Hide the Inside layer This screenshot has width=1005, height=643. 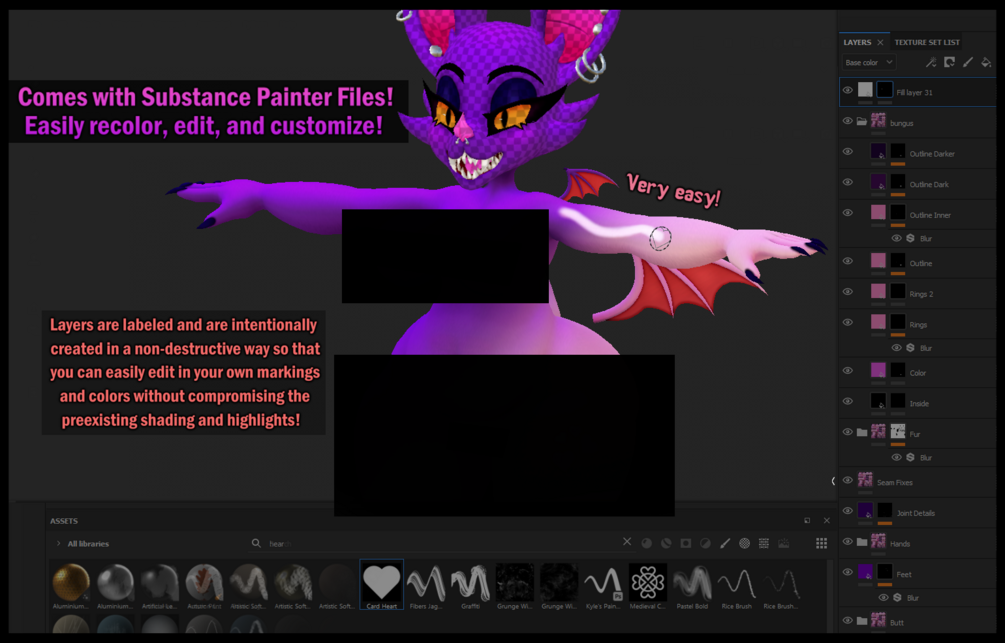[847, 401]
